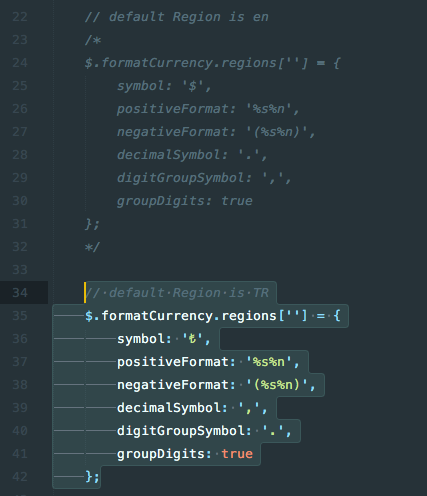Click commented "symbol: '$'," on line 25
Screen dimensions: 427x496
pos(164,86)
